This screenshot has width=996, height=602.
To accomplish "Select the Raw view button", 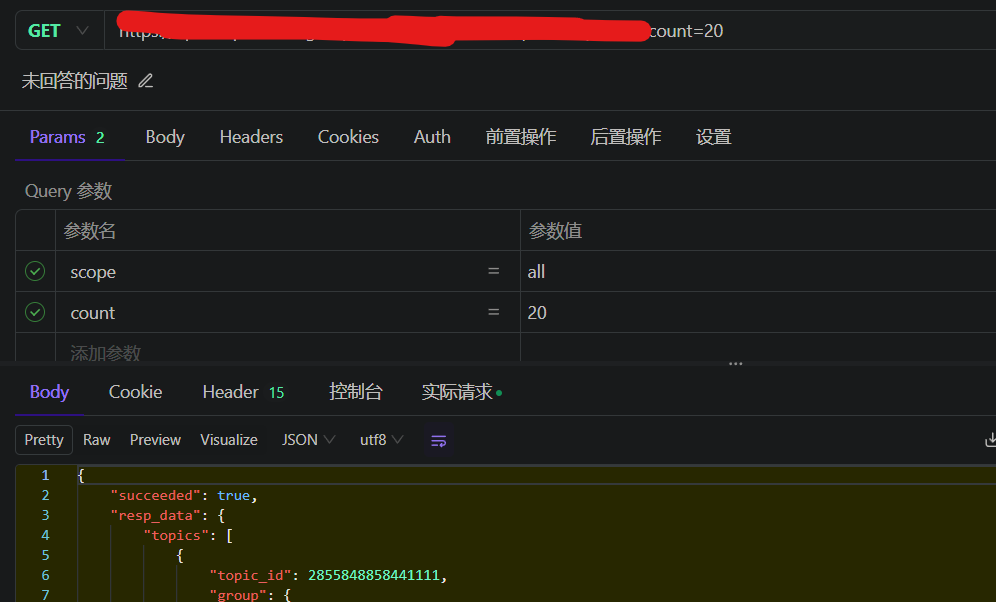I will click(x=97, y=440).
